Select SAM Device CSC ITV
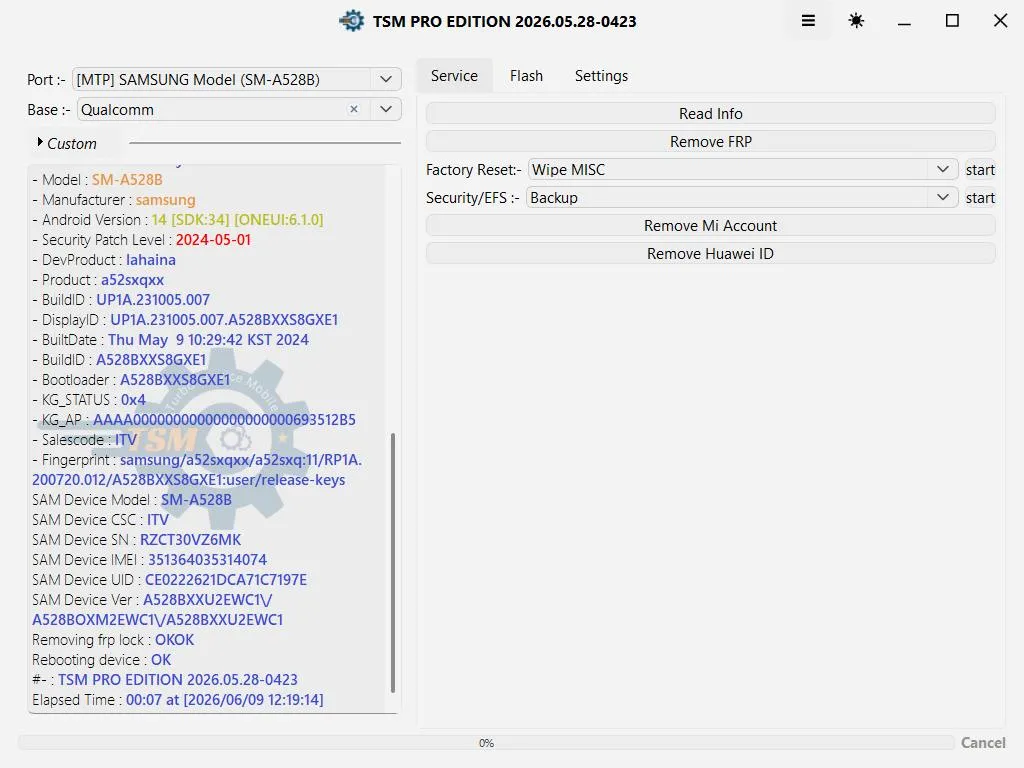The image size is (1024, 768). tap(157, 520)
